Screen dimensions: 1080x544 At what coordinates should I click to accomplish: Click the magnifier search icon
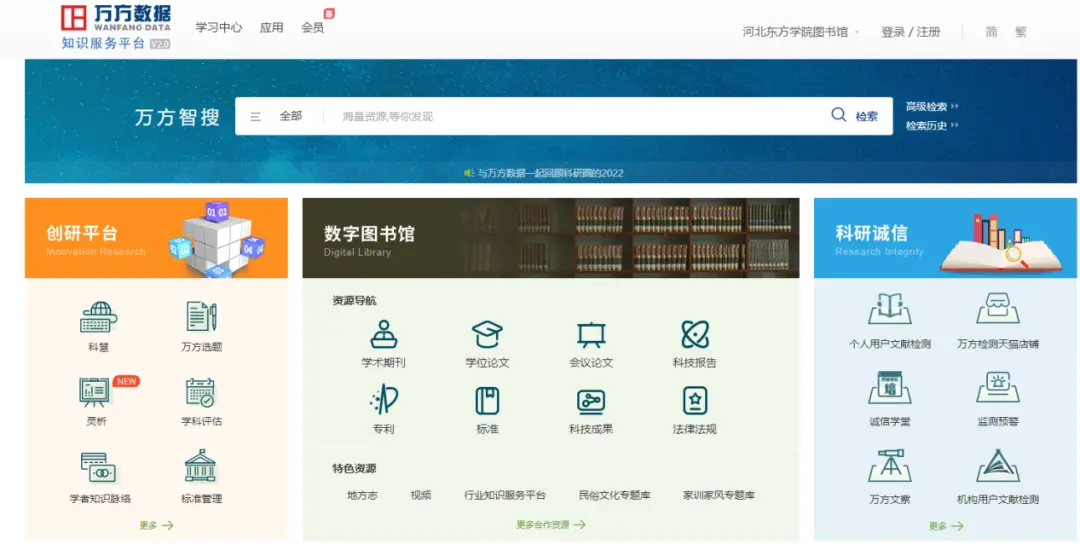tap(838, 115)
